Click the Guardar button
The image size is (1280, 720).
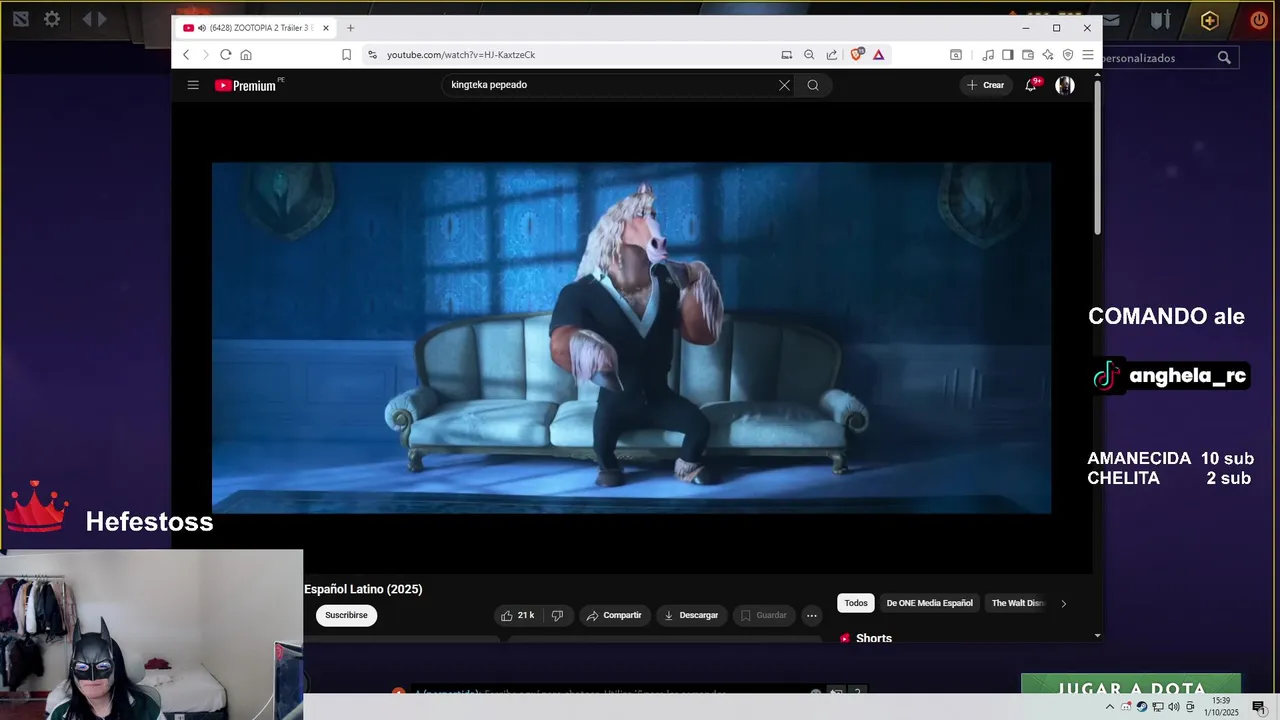[x=763, y=615]
